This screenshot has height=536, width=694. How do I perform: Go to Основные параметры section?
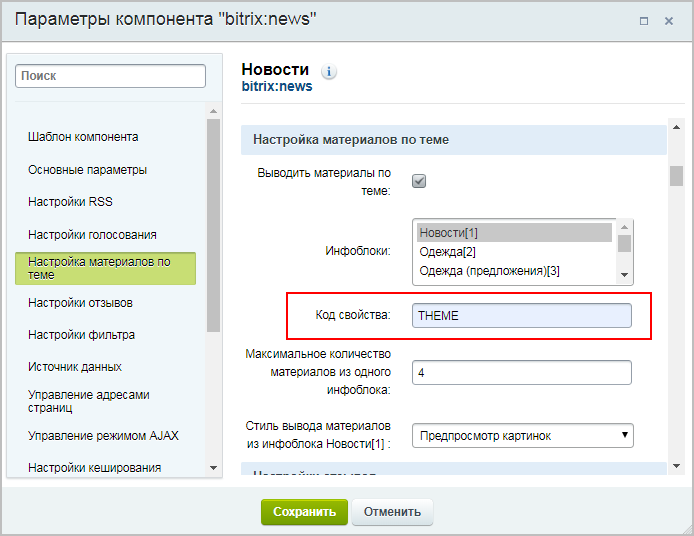click(88, 170)
